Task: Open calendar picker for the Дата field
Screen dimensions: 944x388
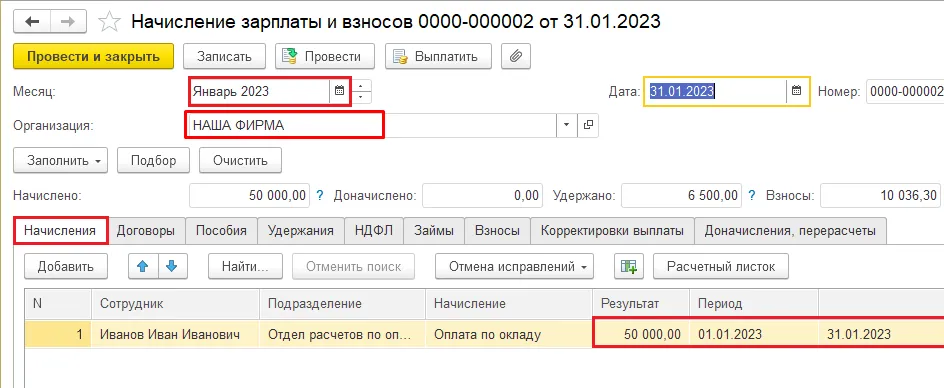Action: tap(797, 92)
